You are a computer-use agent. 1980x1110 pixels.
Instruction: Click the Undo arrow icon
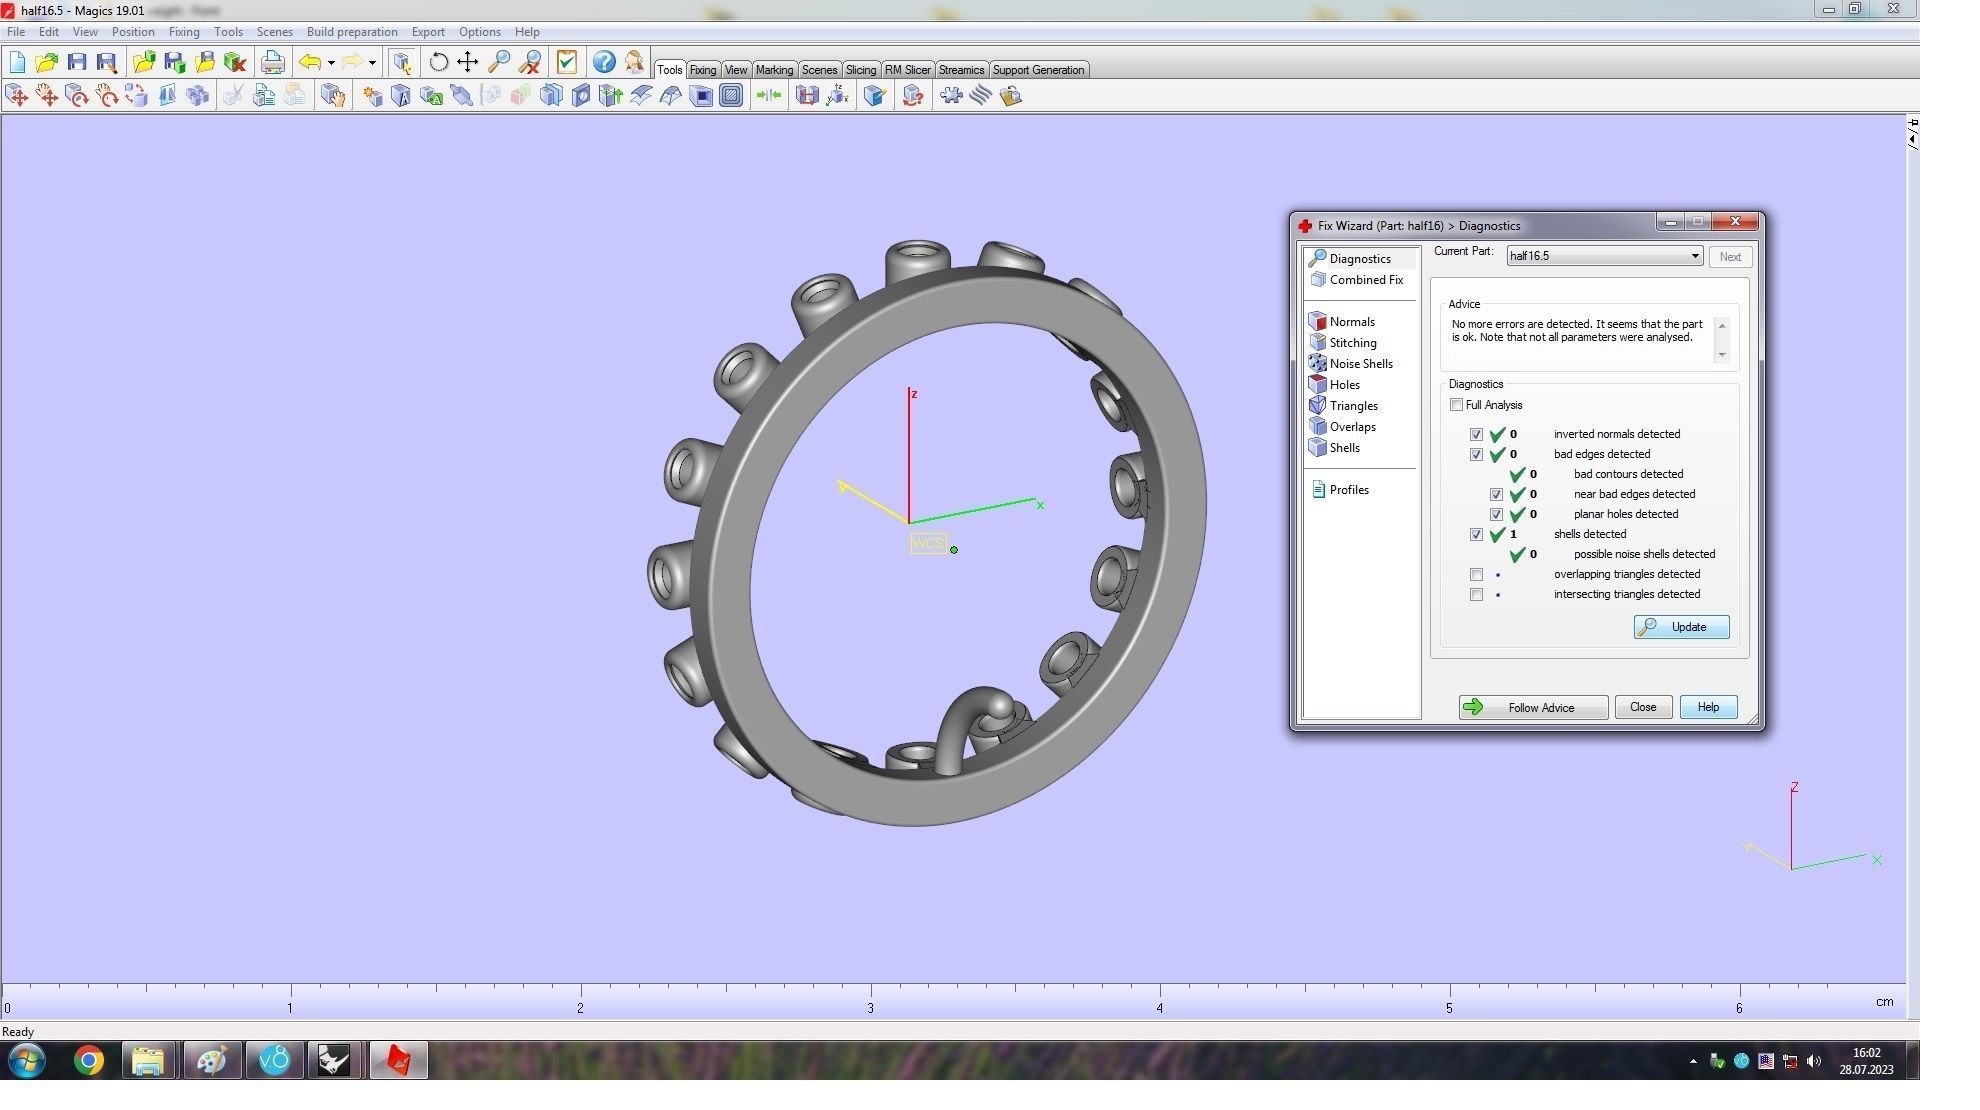pos(310,62)
